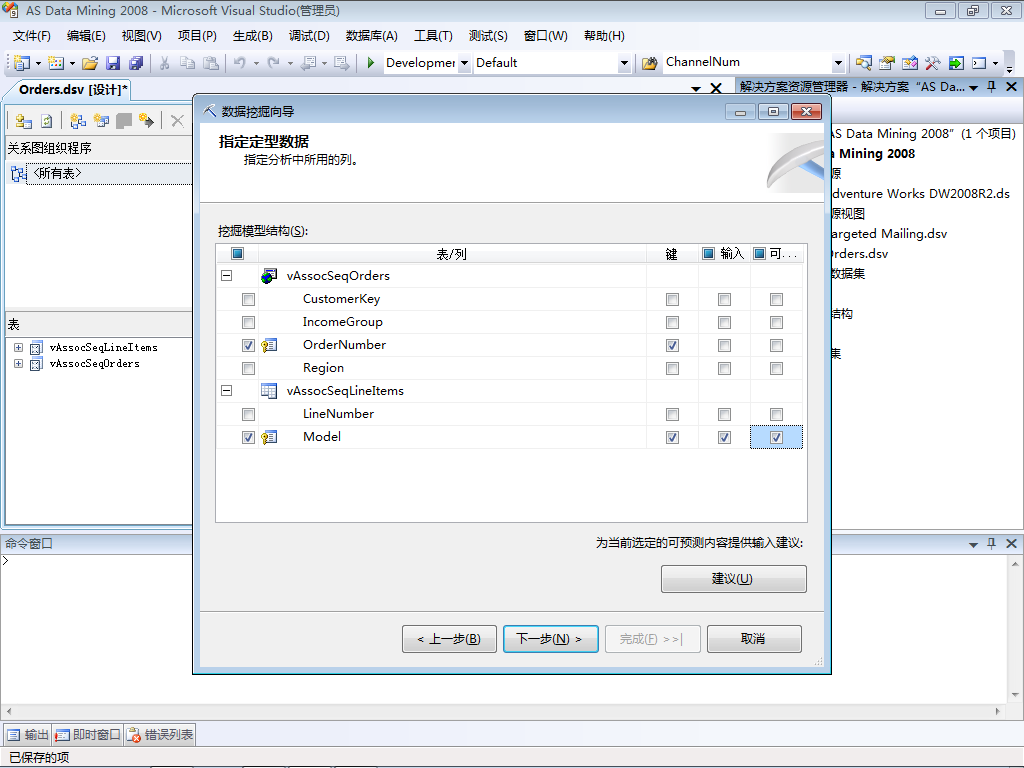The image size is (1024, 768).
Task: Click the Refresh data source view icon
Action: click(x=46, y=121)
